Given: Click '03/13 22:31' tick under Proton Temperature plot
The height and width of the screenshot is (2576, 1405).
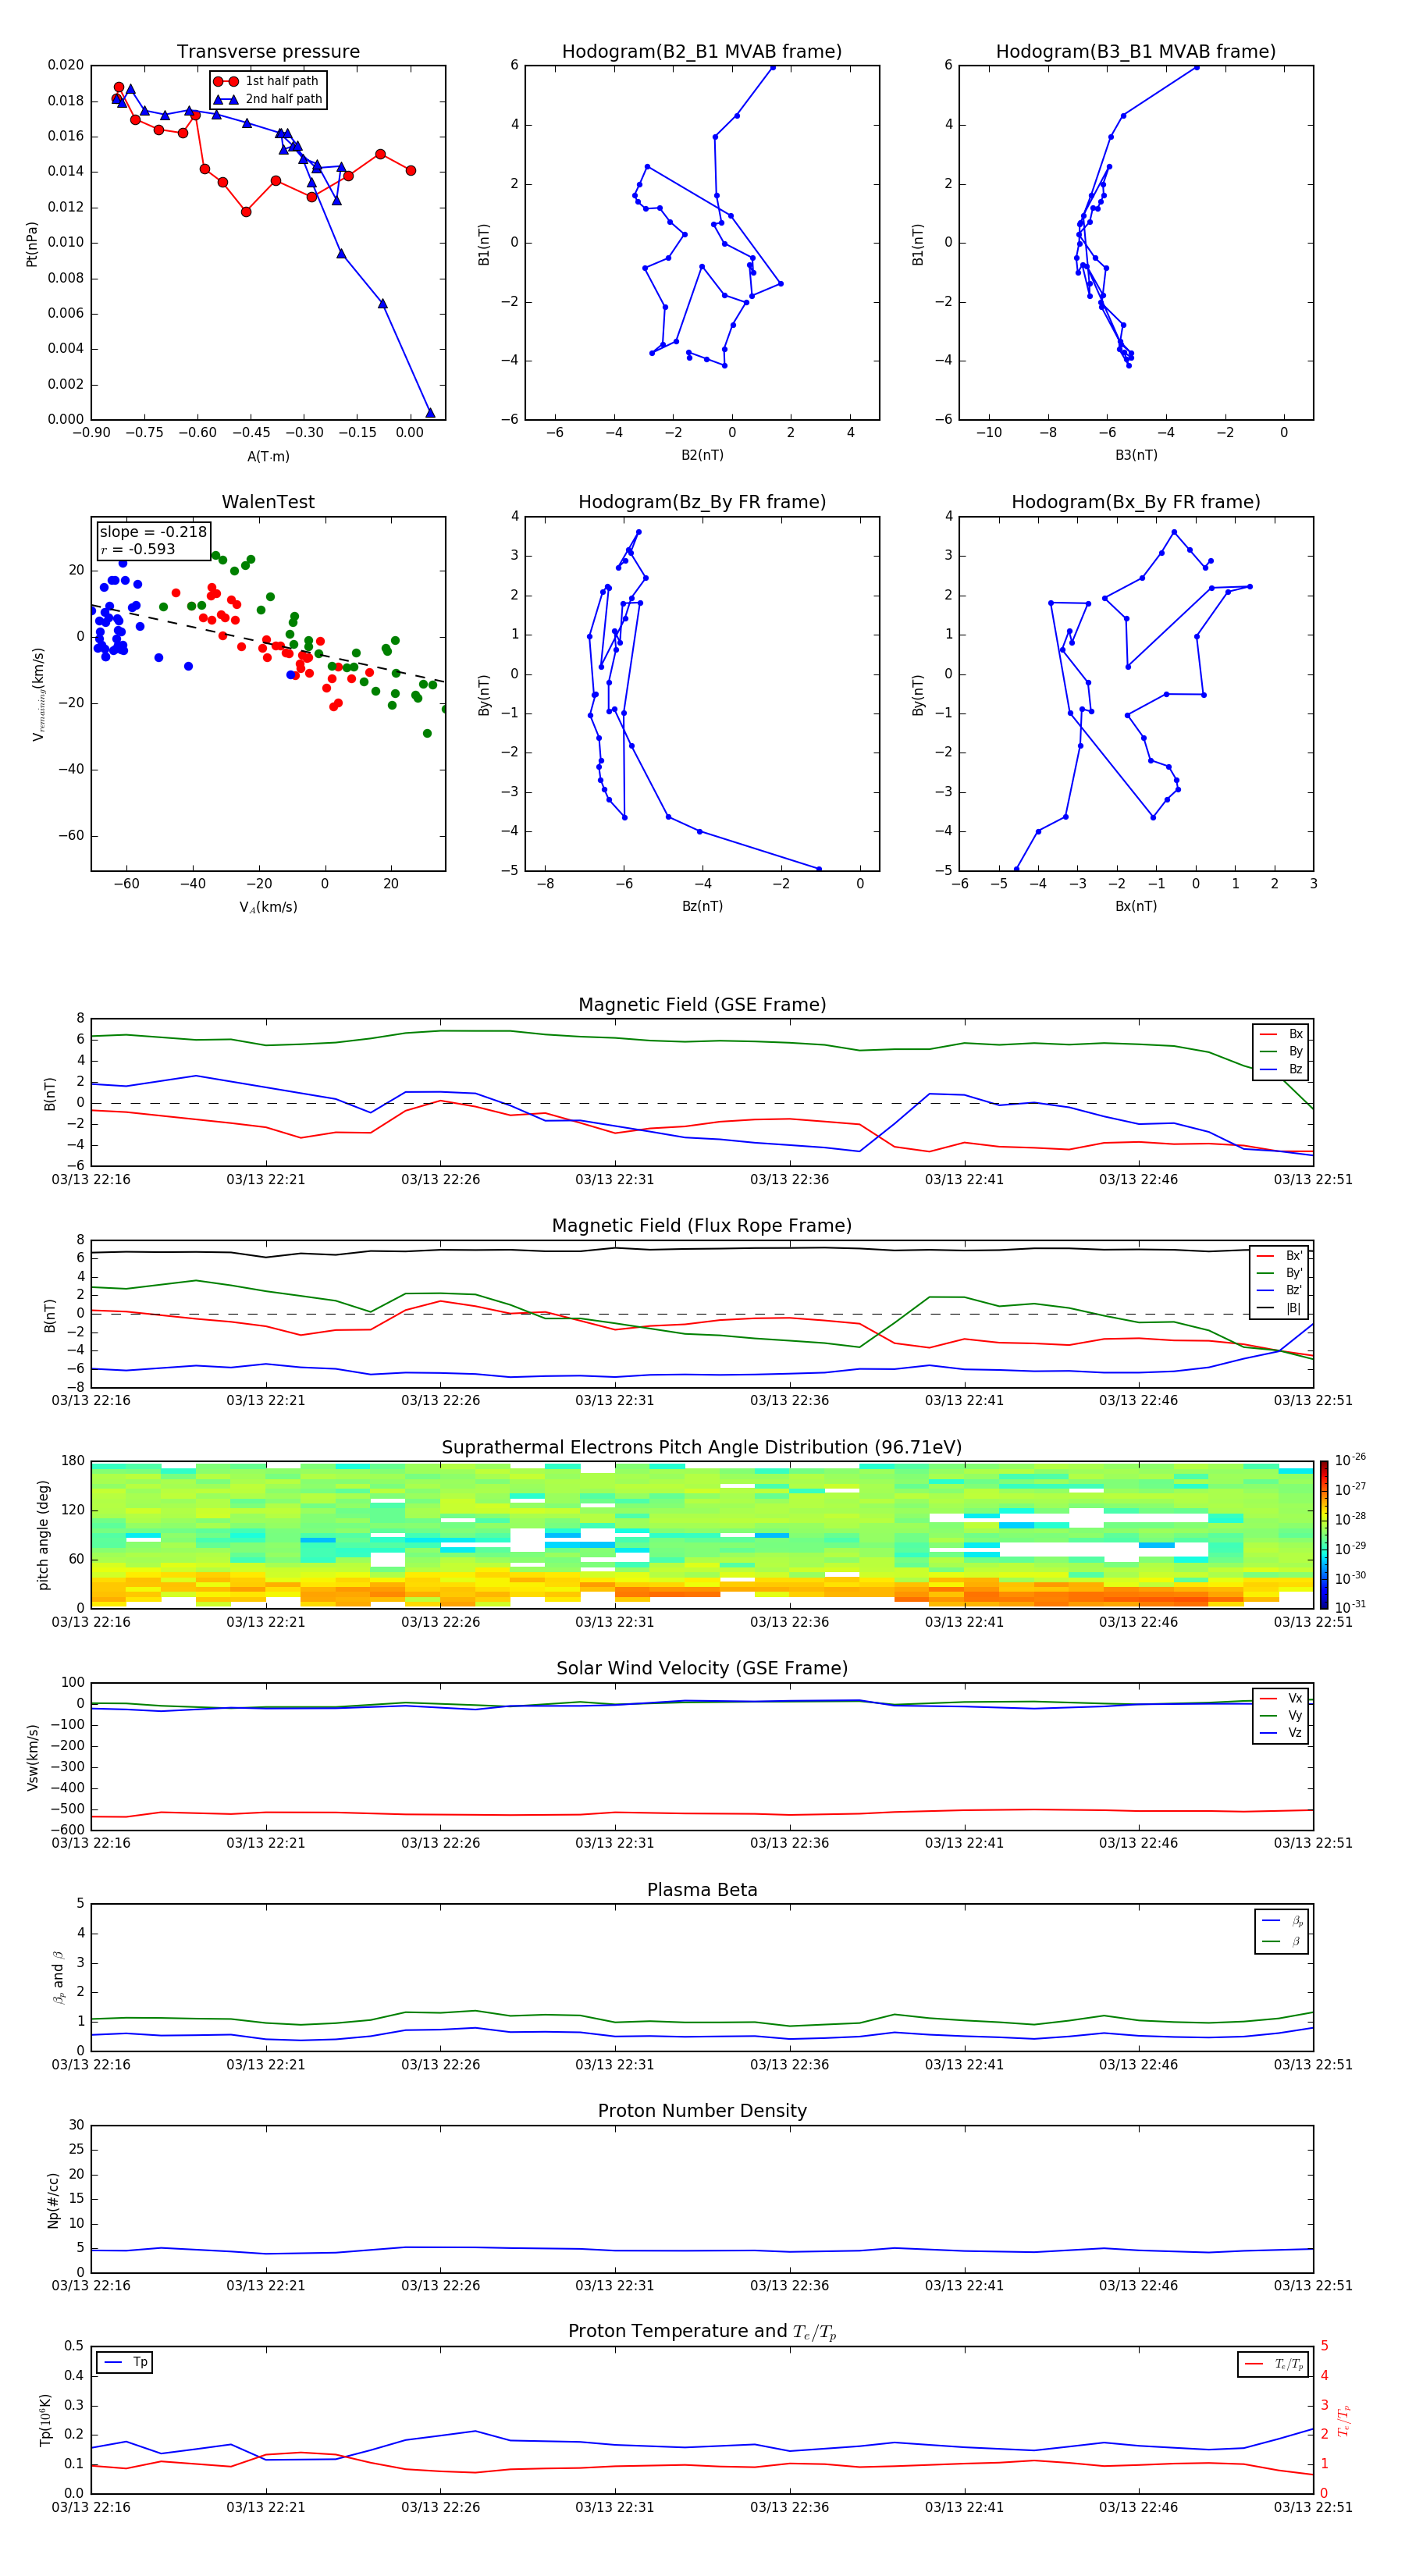Looking at the screenshot, I should click(x=614, y=2507).
